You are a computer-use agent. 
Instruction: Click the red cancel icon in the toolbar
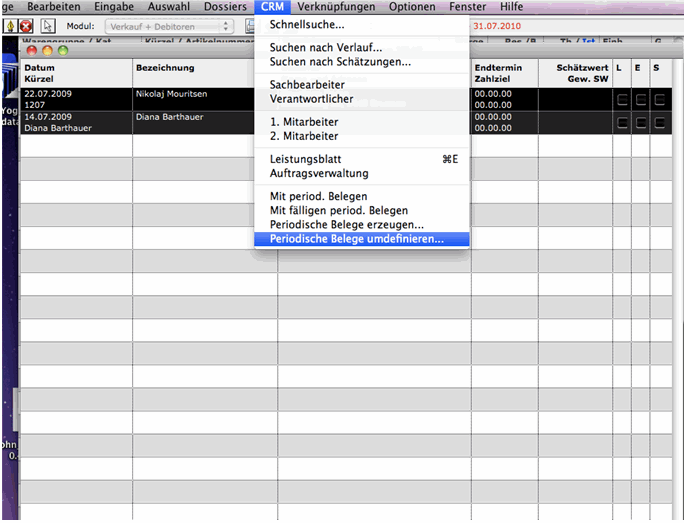[27, 25]
